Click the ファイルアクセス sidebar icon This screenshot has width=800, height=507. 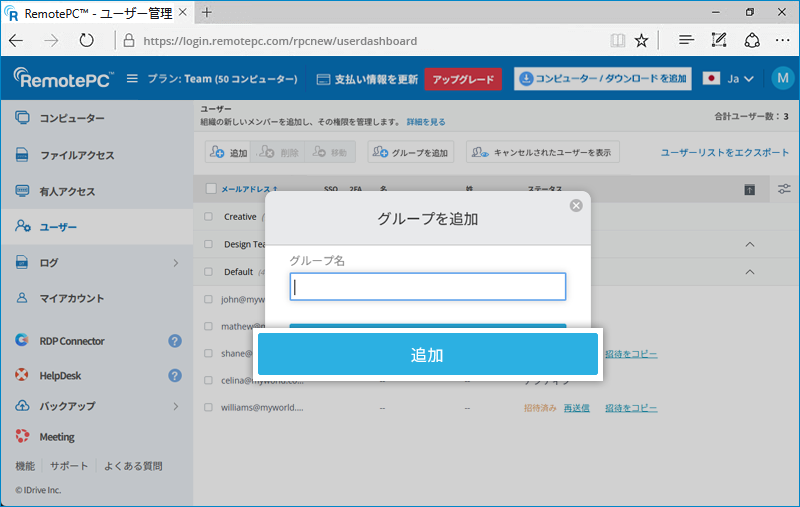coord(22,154)
